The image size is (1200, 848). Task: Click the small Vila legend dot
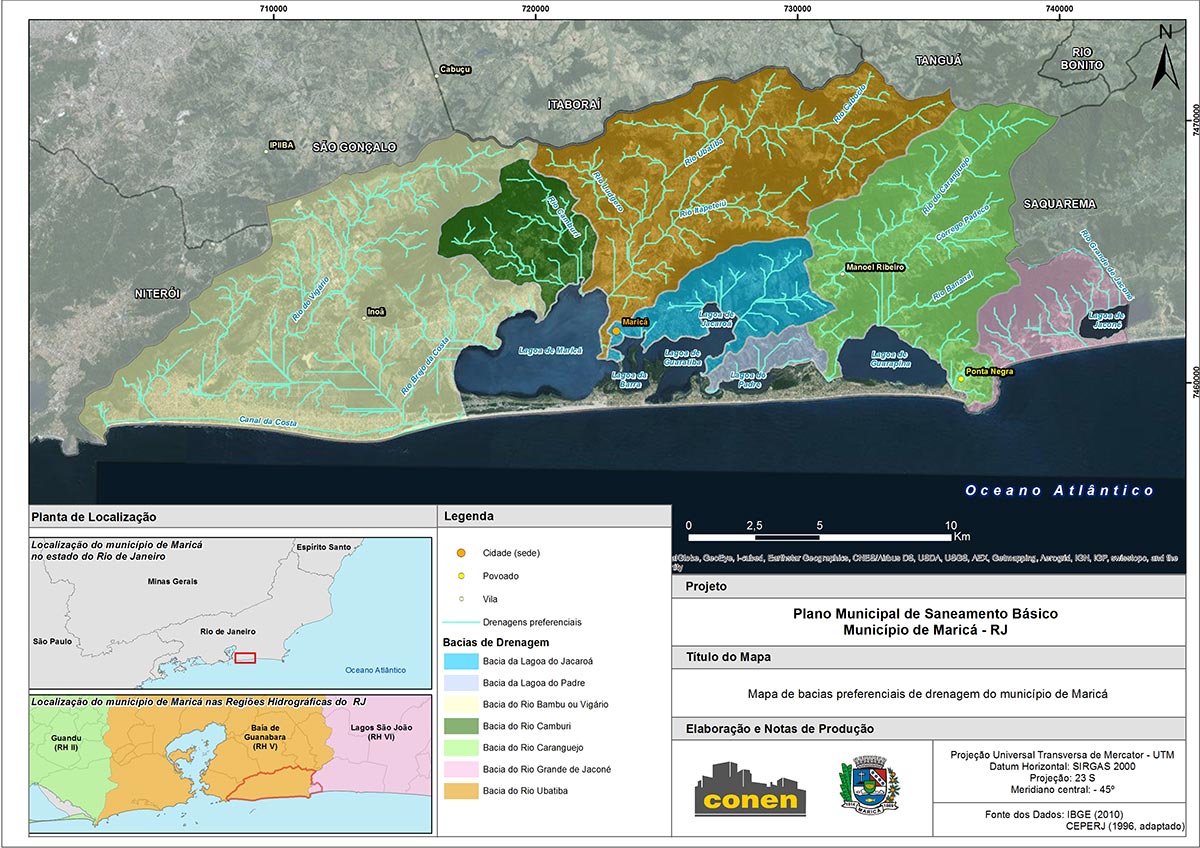pos(459,599)
